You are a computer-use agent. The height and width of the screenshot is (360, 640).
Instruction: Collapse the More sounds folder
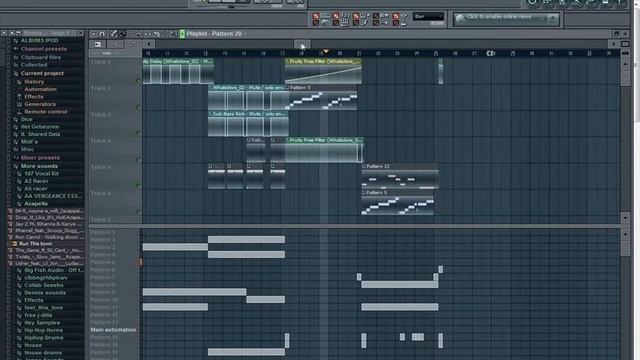click(39, 167)
